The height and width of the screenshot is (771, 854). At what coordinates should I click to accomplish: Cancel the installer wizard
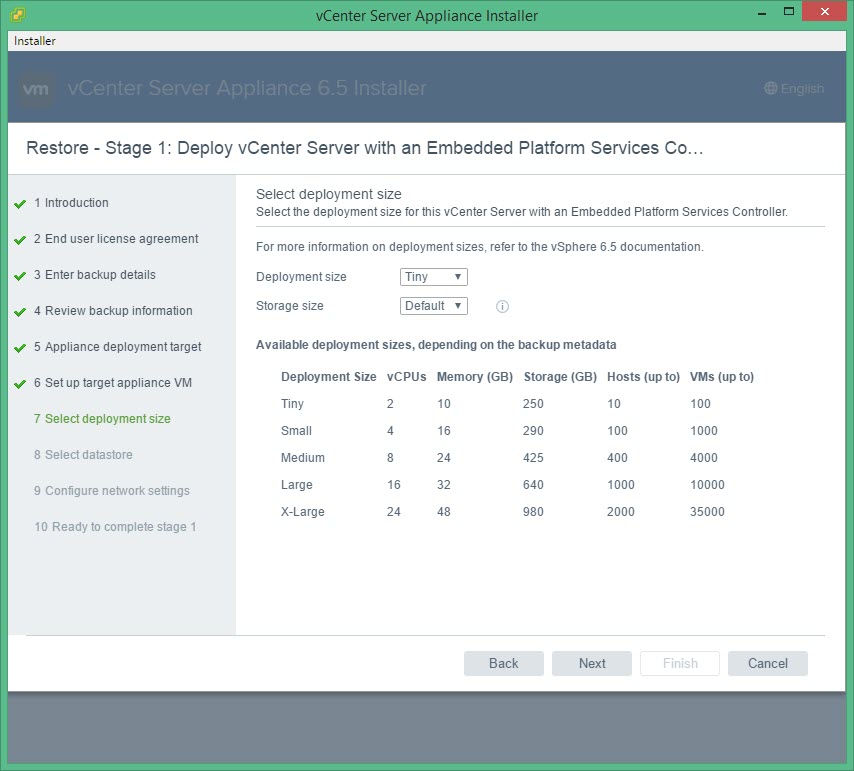[x=767, y=663]
